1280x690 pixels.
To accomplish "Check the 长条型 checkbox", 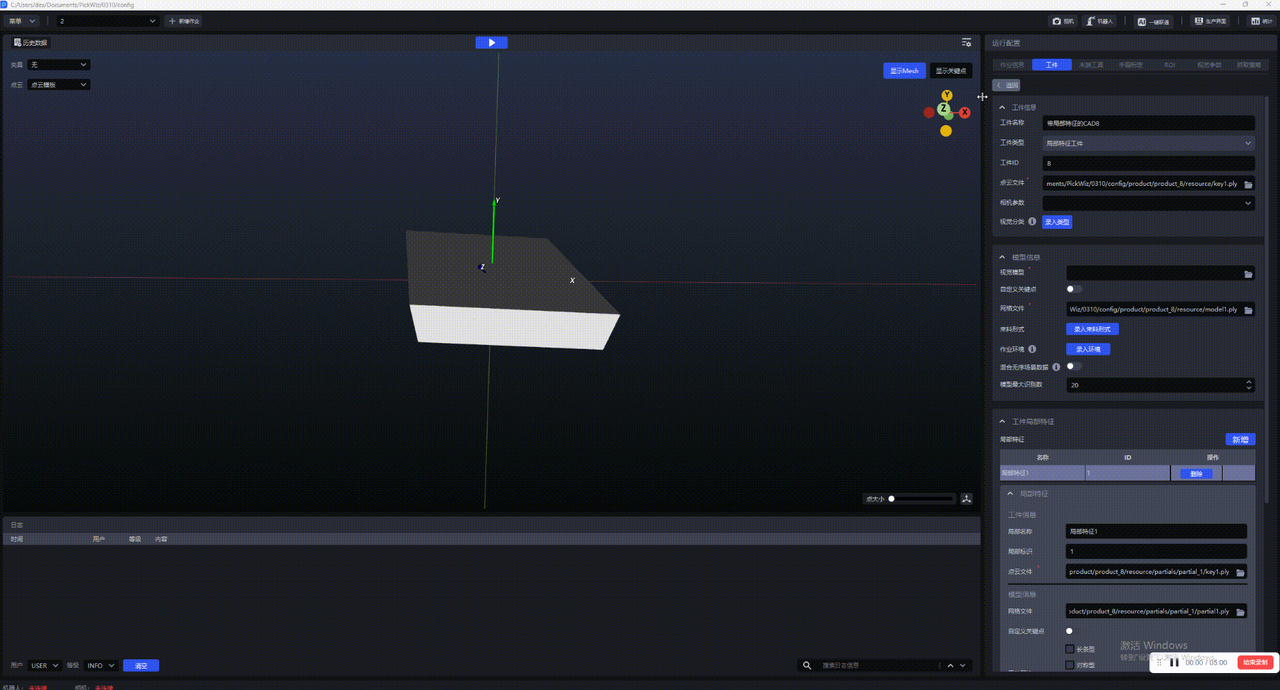I will [x=1070, y=649].
